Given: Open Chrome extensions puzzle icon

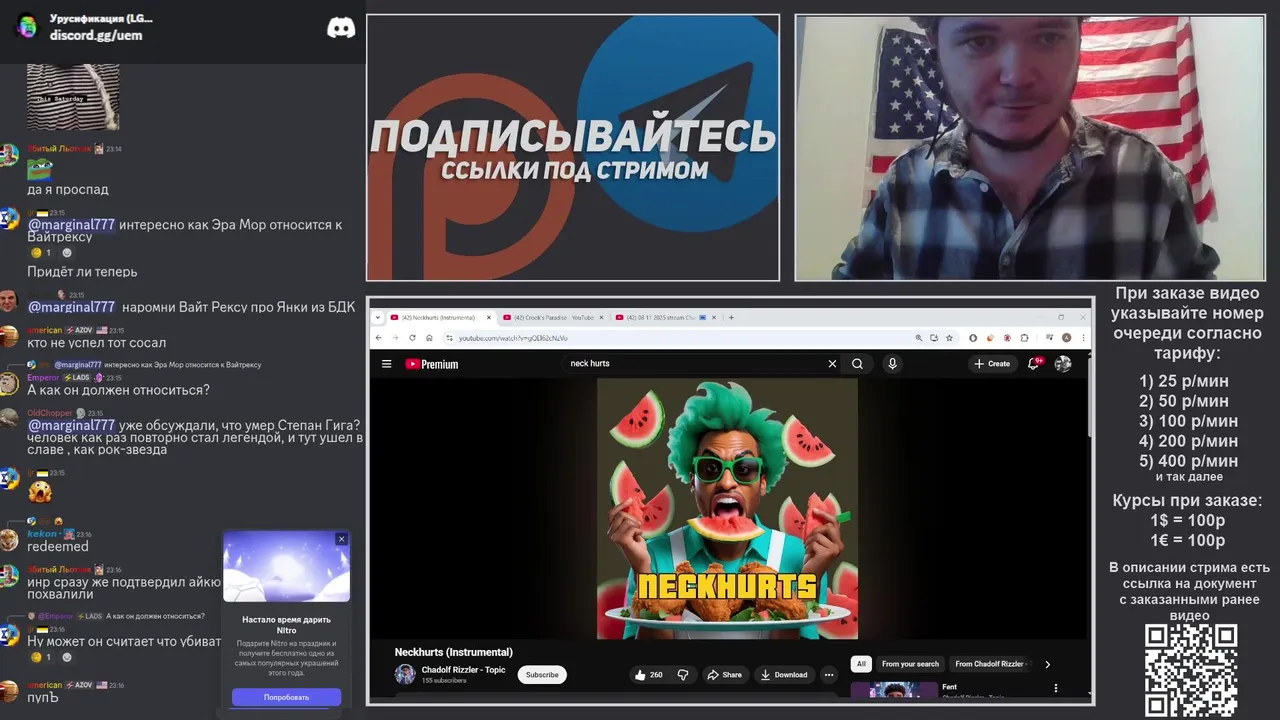Looking at the screenshot, I should click(1024, 338).
